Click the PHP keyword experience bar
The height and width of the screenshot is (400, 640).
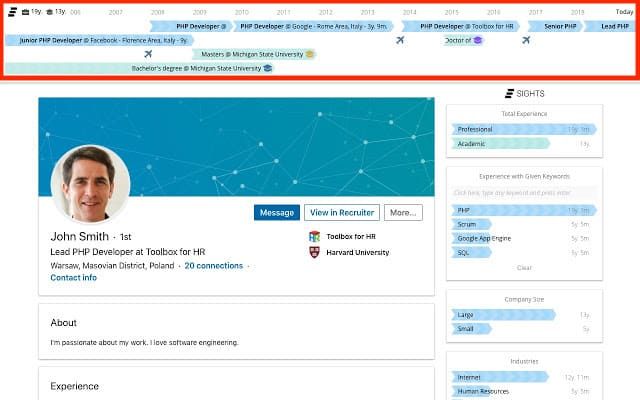tap(524, 211)
